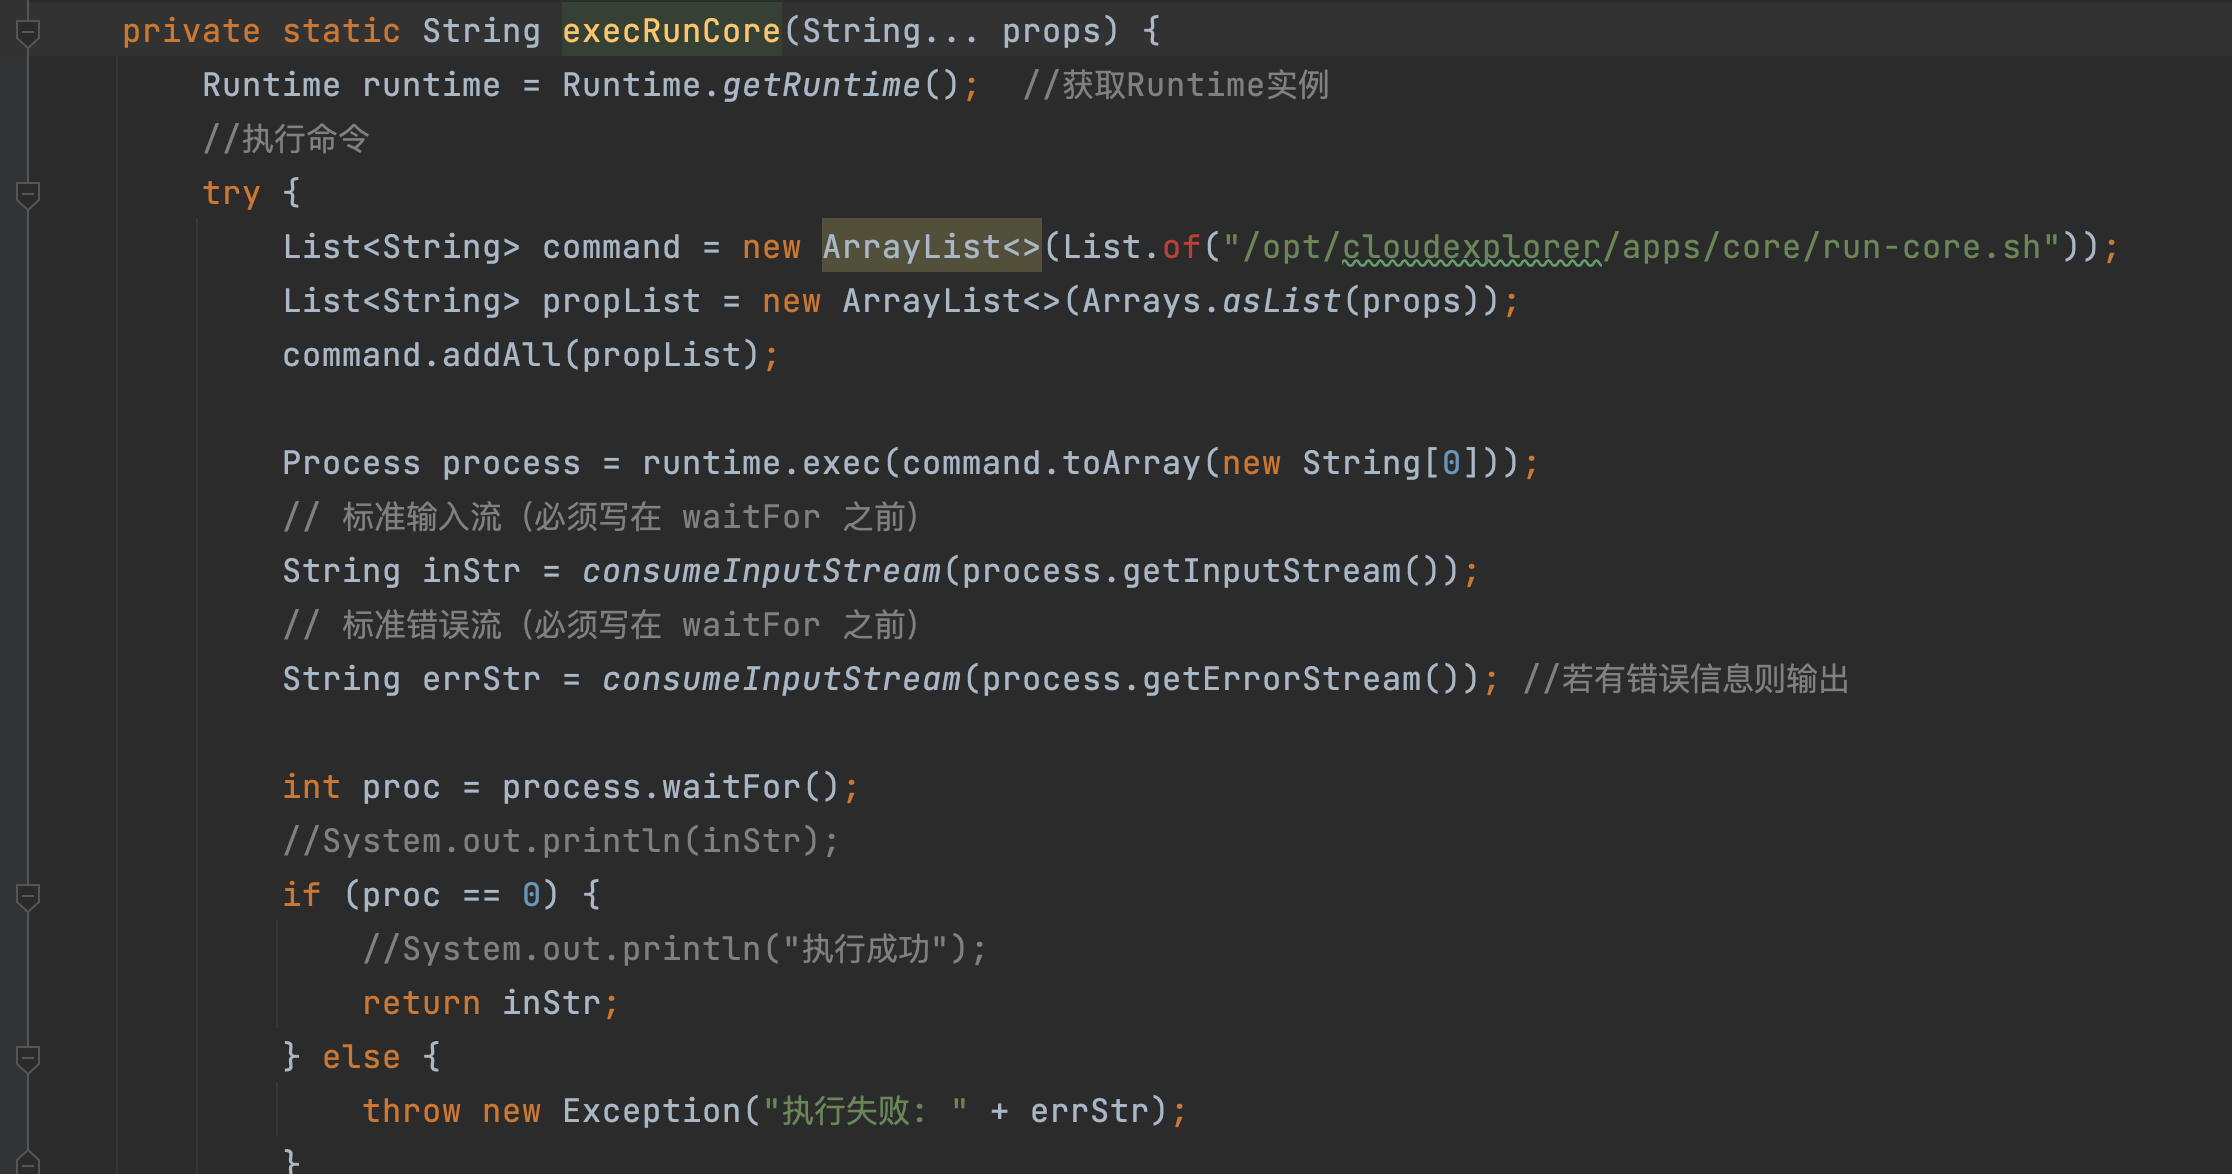
Task: Click the else keyword
Action: pyautogui.click(x=361, y=1057)
